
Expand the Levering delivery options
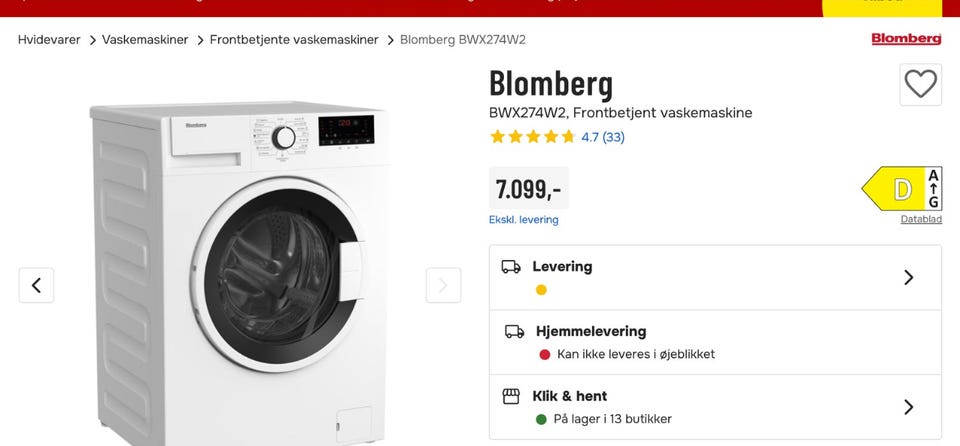pos(908,277)
